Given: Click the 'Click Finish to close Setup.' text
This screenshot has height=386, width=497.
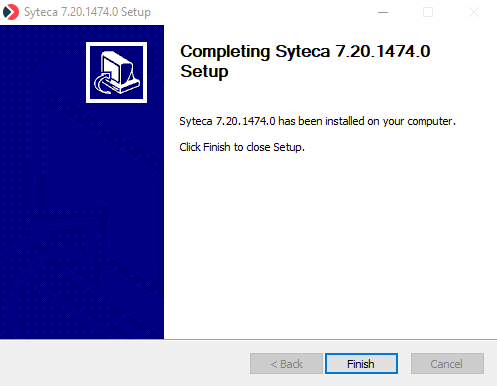Looking at the screenshot, I should [x=242, y=147].
